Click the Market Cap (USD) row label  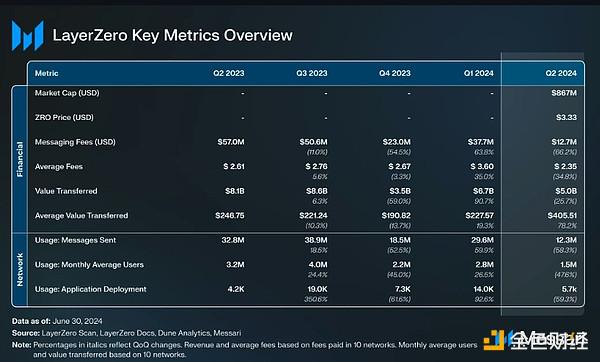(x=67, y=93)
